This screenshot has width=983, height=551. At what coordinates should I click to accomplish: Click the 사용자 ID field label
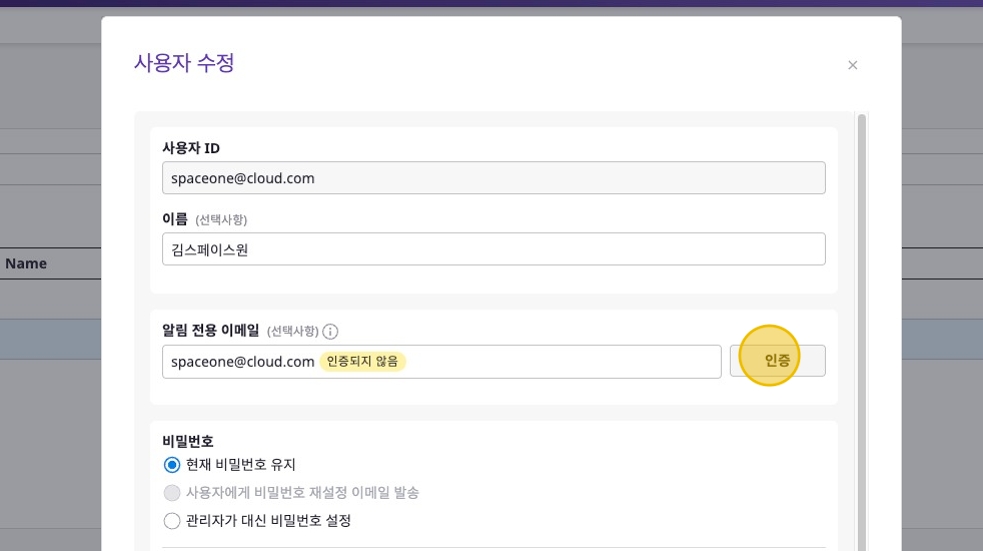click(x=191, y=148)
